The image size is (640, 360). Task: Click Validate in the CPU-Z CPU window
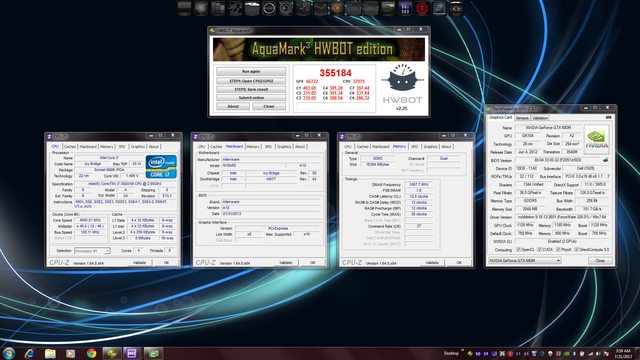[139, 262]
